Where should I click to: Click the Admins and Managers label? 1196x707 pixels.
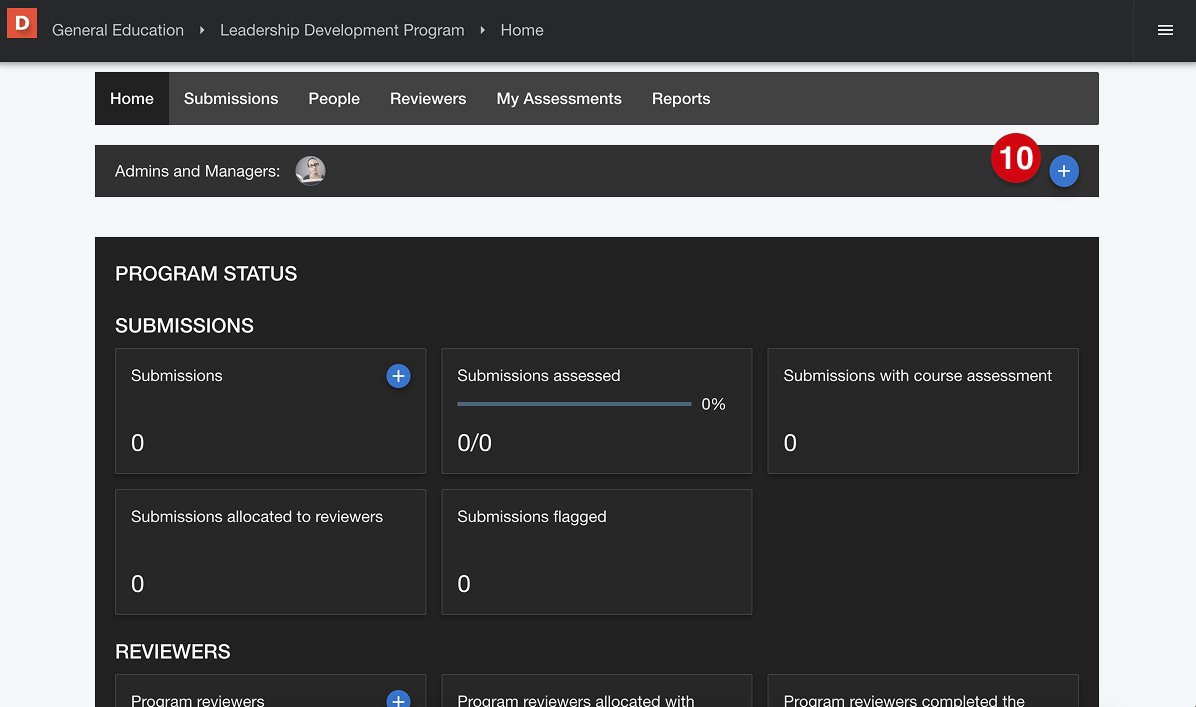pos(198,171)
